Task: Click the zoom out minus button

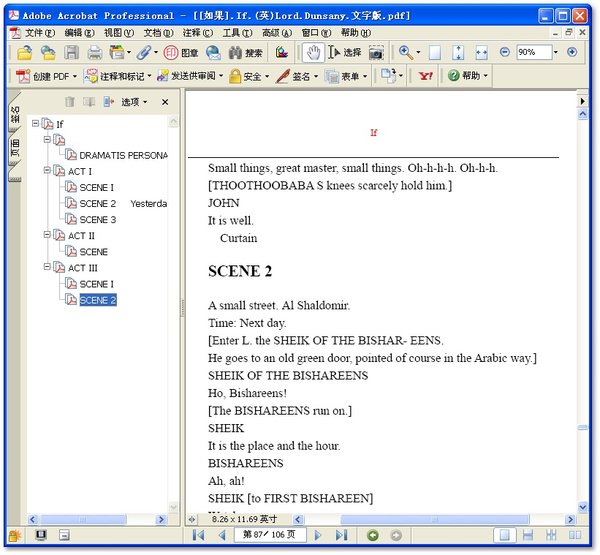Action: point(505,52)
